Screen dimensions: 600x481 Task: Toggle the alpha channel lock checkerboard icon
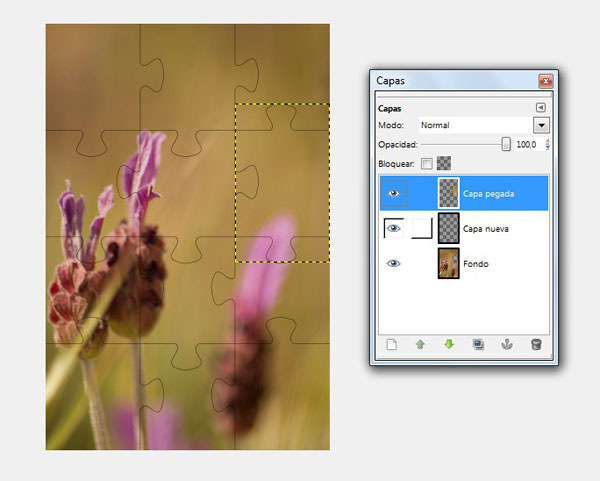coord(444,163)
